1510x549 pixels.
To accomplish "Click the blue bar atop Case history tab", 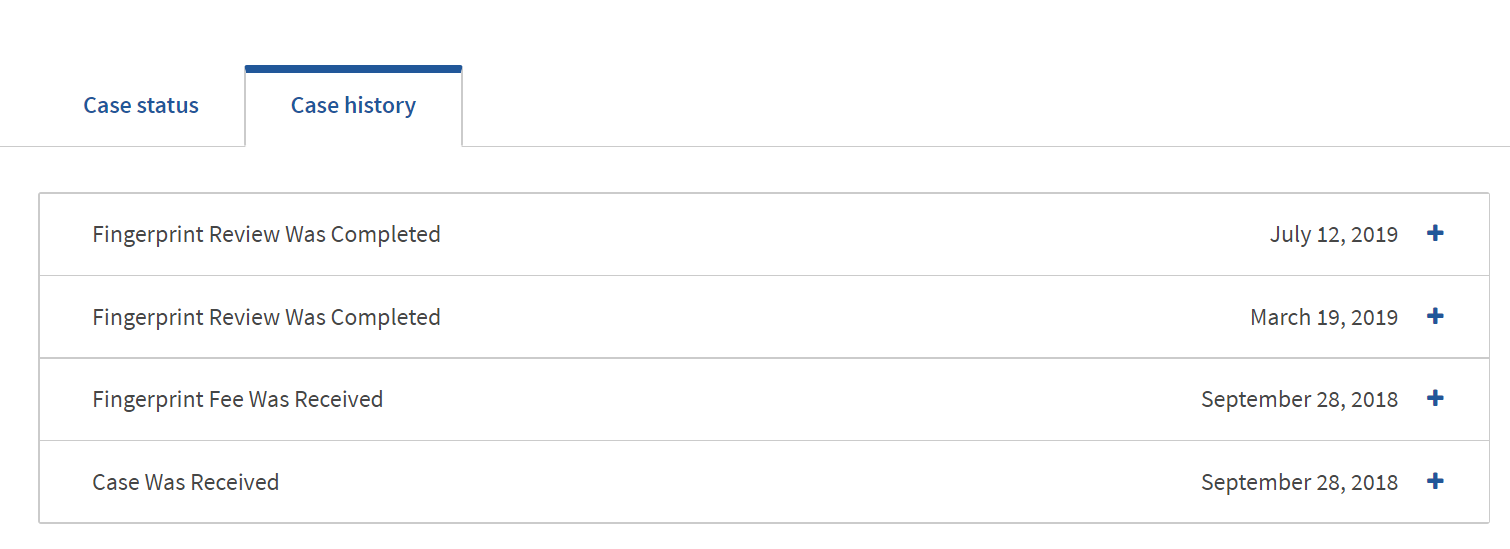I will click(x=353, y=69).
